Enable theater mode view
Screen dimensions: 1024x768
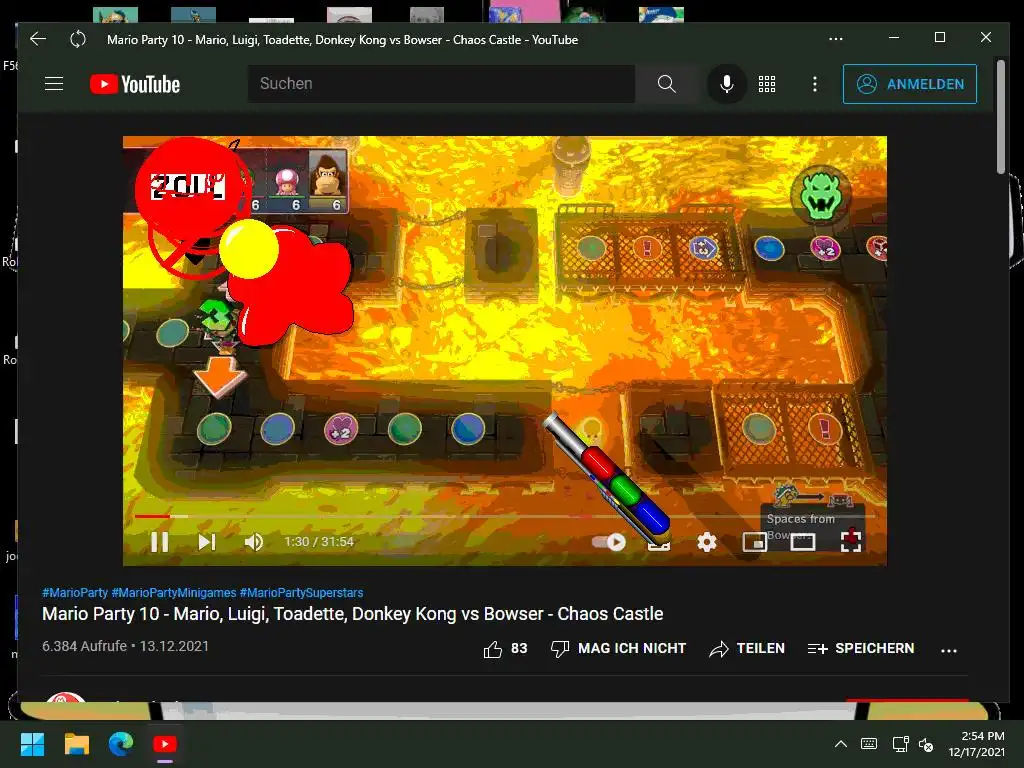803,542
